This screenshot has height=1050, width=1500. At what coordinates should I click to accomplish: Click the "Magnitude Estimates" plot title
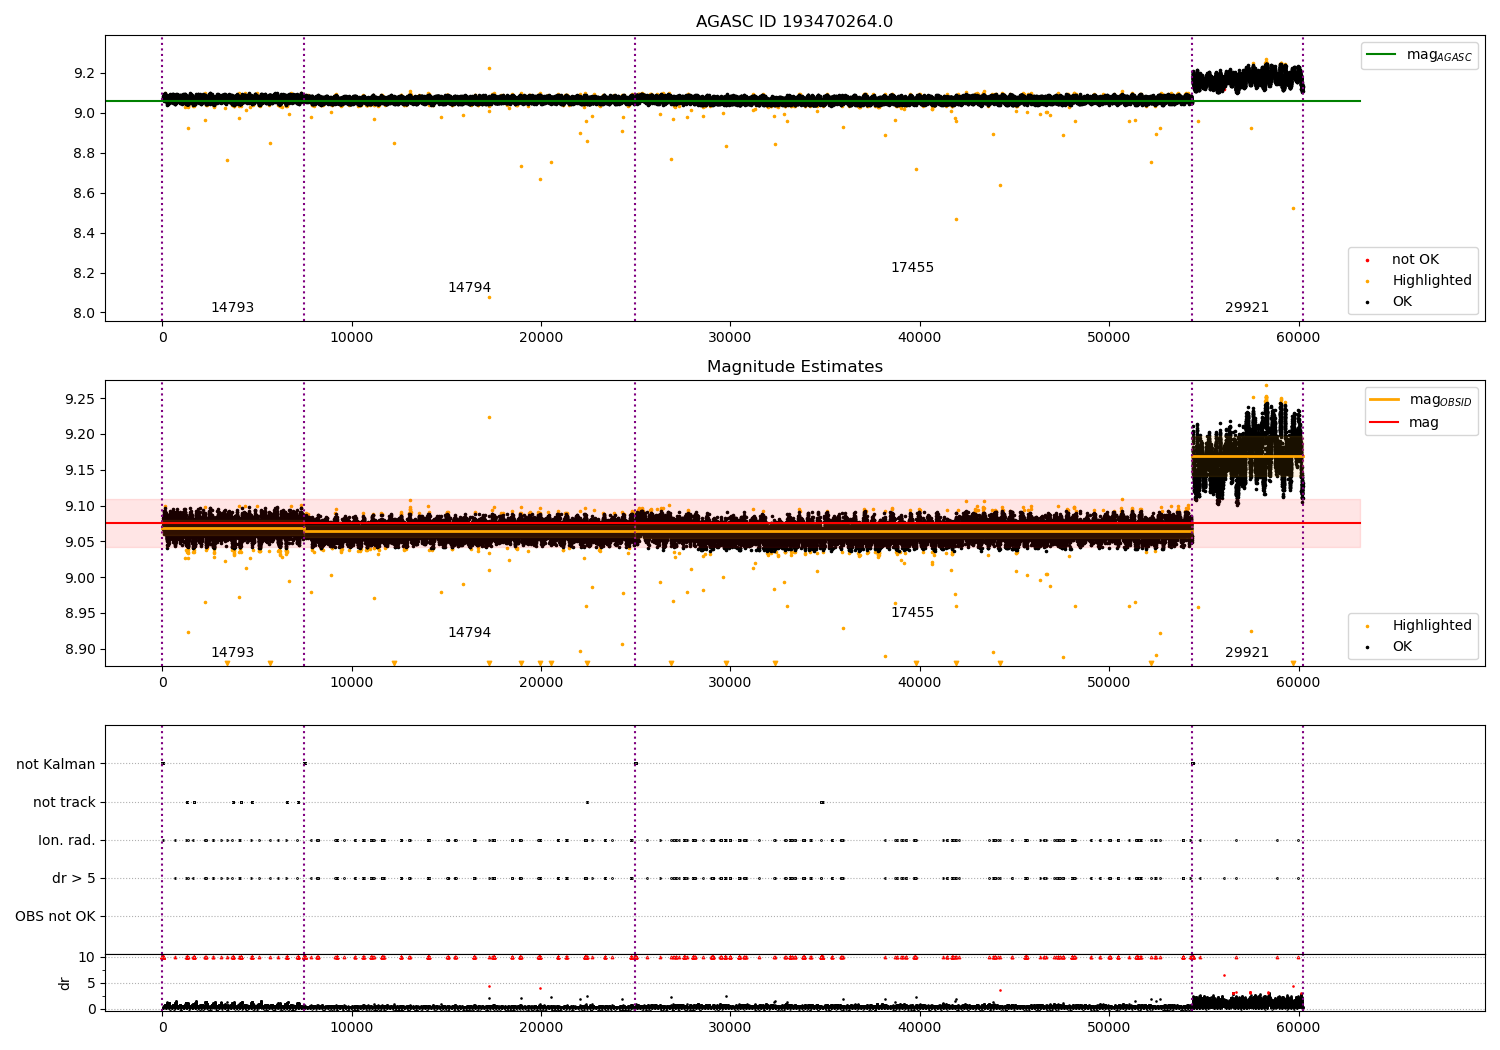coord(794,367)
